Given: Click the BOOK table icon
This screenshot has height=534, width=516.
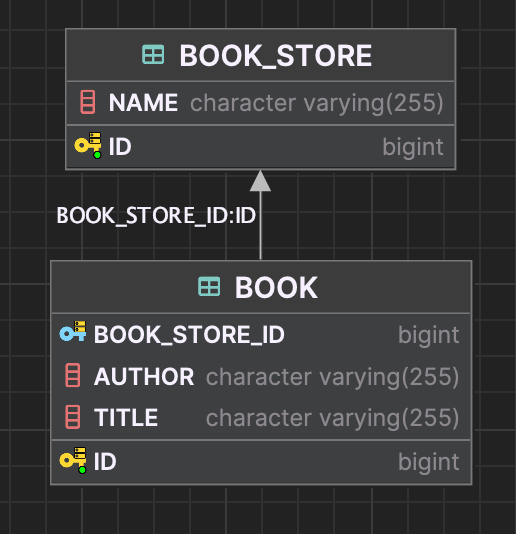Looking at the screenshot, I should coord(209,286).
